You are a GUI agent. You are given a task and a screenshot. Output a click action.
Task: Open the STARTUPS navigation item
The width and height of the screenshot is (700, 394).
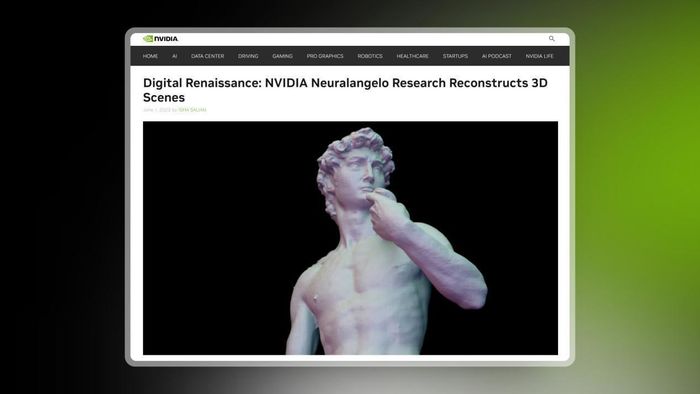pos(455,56)
